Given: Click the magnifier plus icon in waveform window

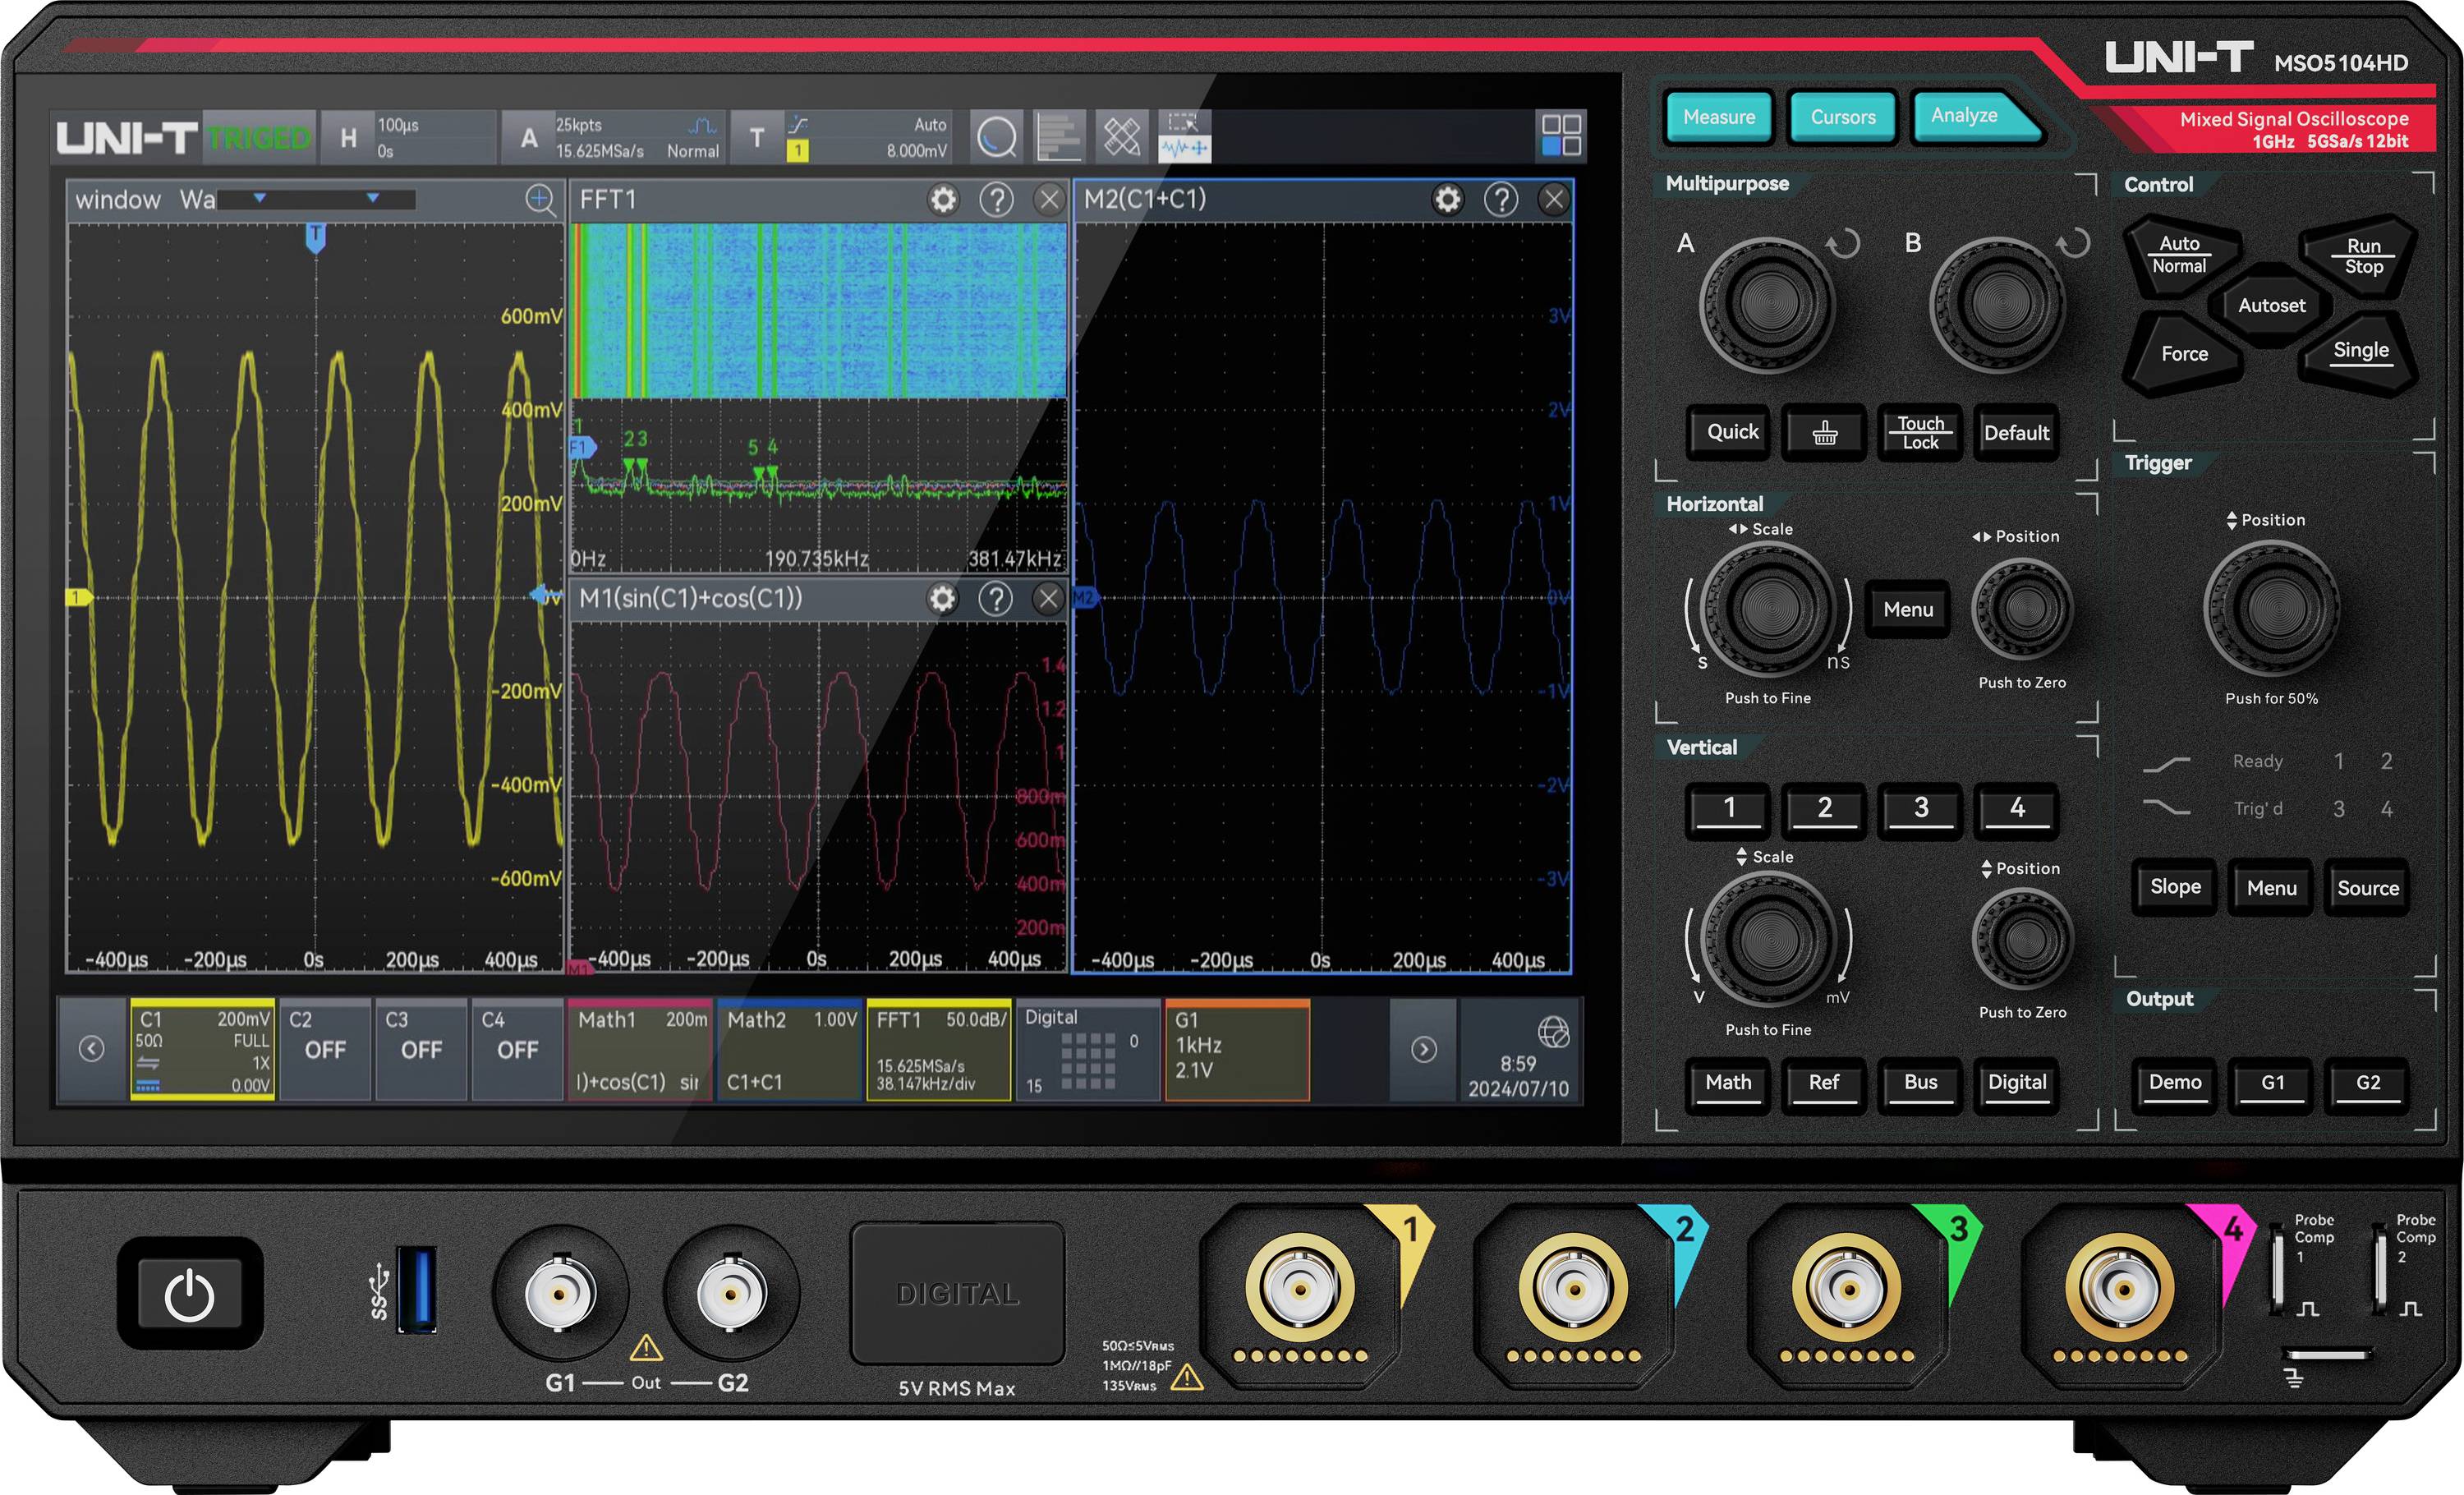Looking at the screenshot, I should click(540, 200).
